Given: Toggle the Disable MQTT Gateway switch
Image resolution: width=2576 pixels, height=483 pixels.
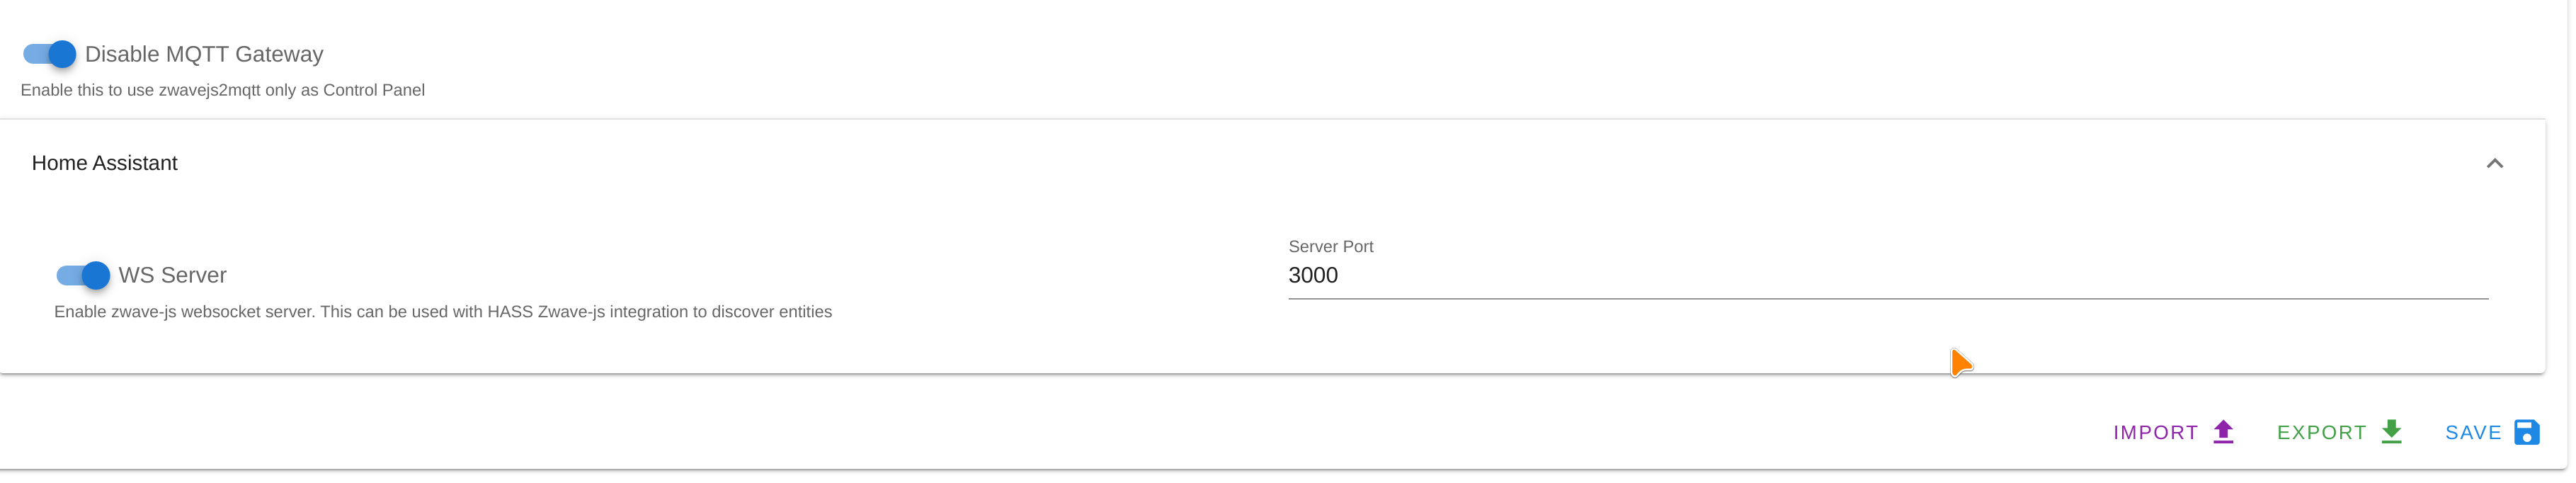Looking at the screenshot, I should point(49,54).
